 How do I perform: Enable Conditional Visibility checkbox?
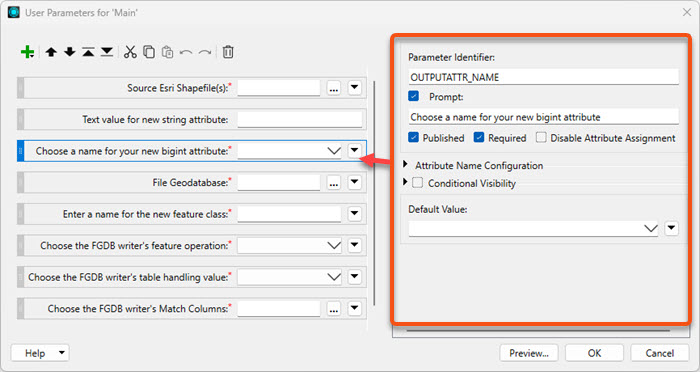417,183
